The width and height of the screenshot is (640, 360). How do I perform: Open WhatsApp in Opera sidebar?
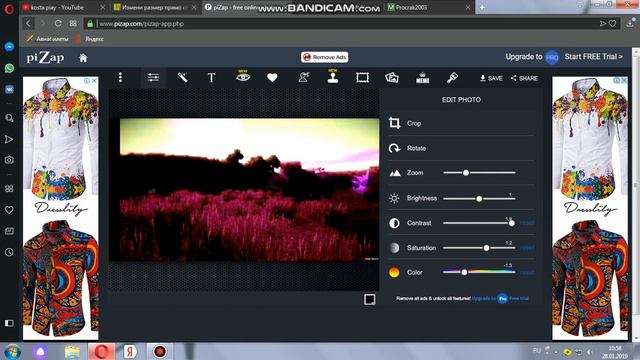click(x=9, y=68)
